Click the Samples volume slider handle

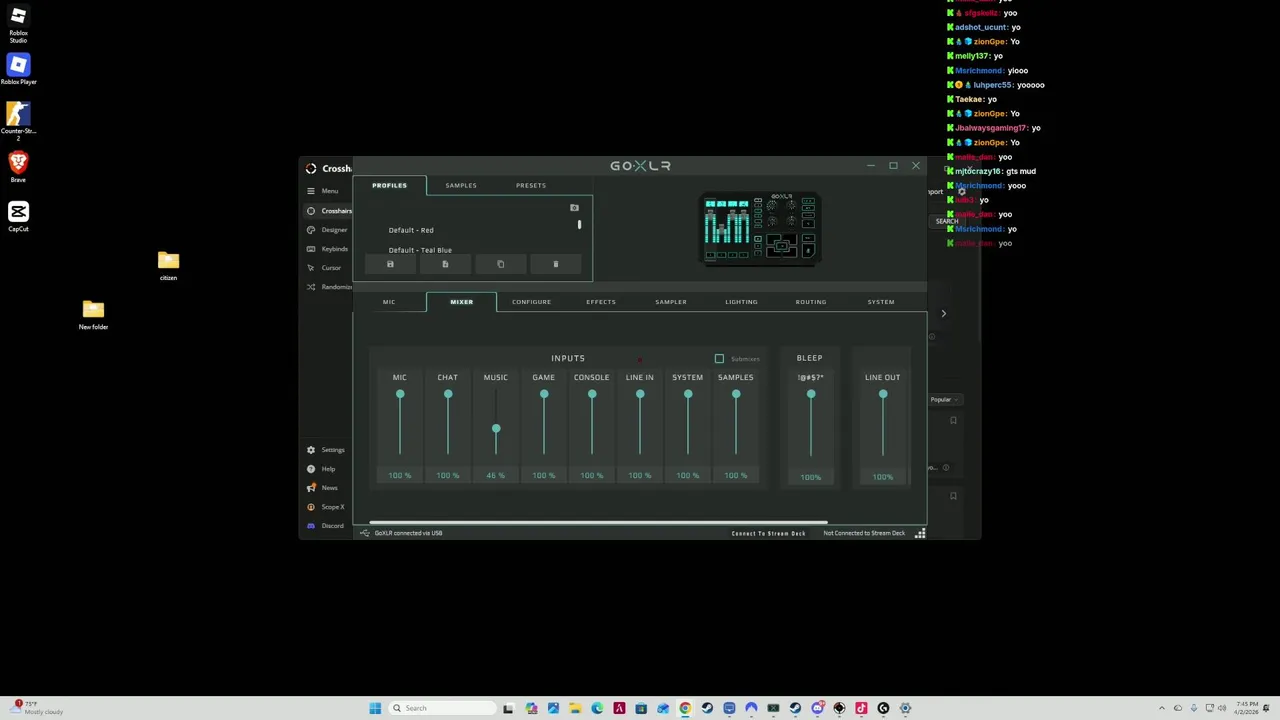[x=736, y=395]
